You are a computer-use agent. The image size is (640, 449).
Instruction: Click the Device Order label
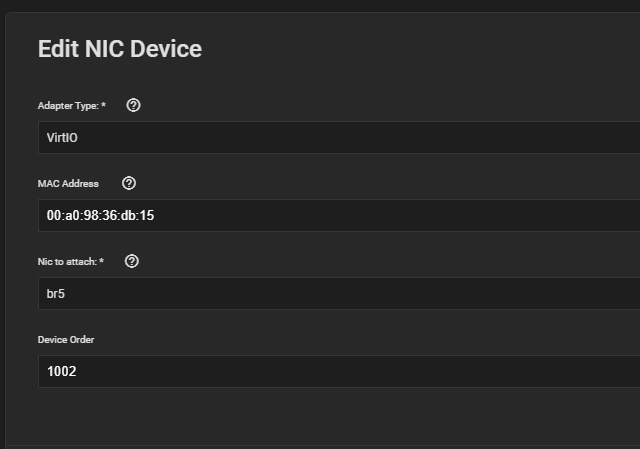pyautogui.click(x=66, y=340)
